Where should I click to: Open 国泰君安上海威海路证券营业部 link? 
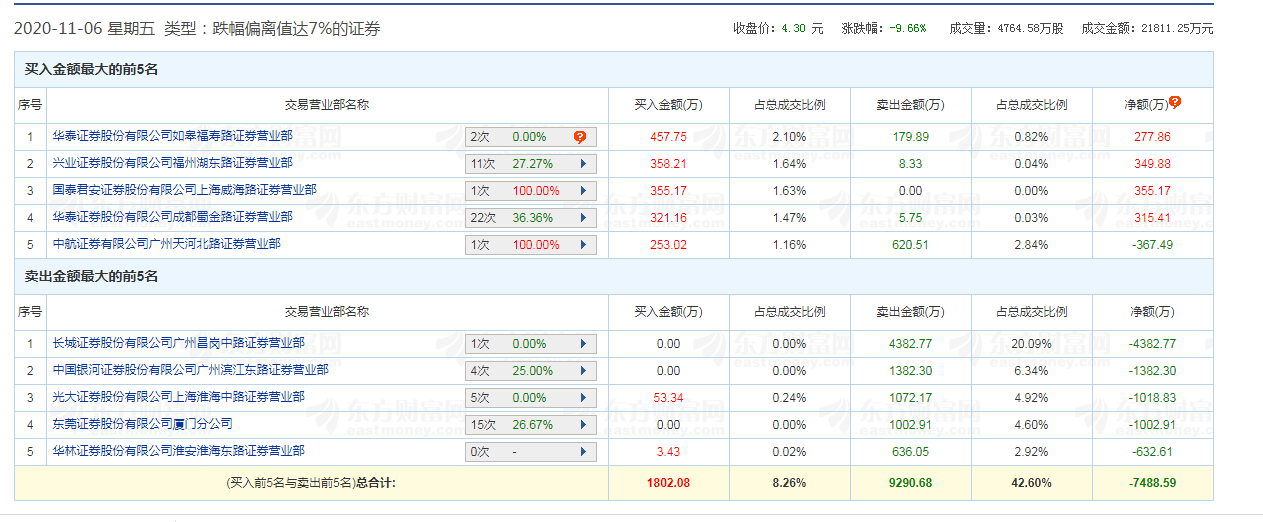pyautogui.click(x=185, y=190)
